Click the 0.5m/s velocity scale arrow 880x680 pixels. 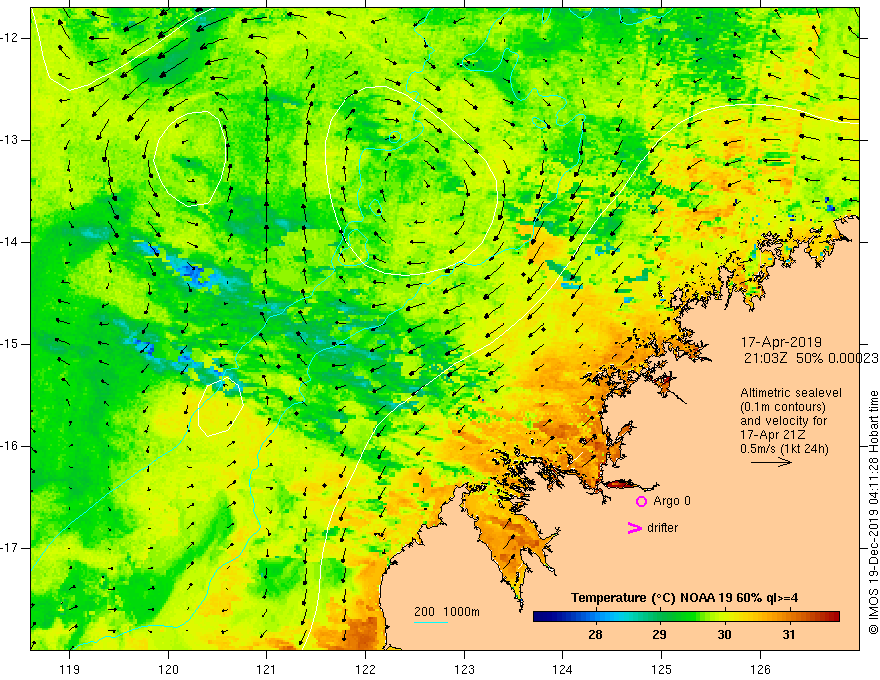(771, 462)
